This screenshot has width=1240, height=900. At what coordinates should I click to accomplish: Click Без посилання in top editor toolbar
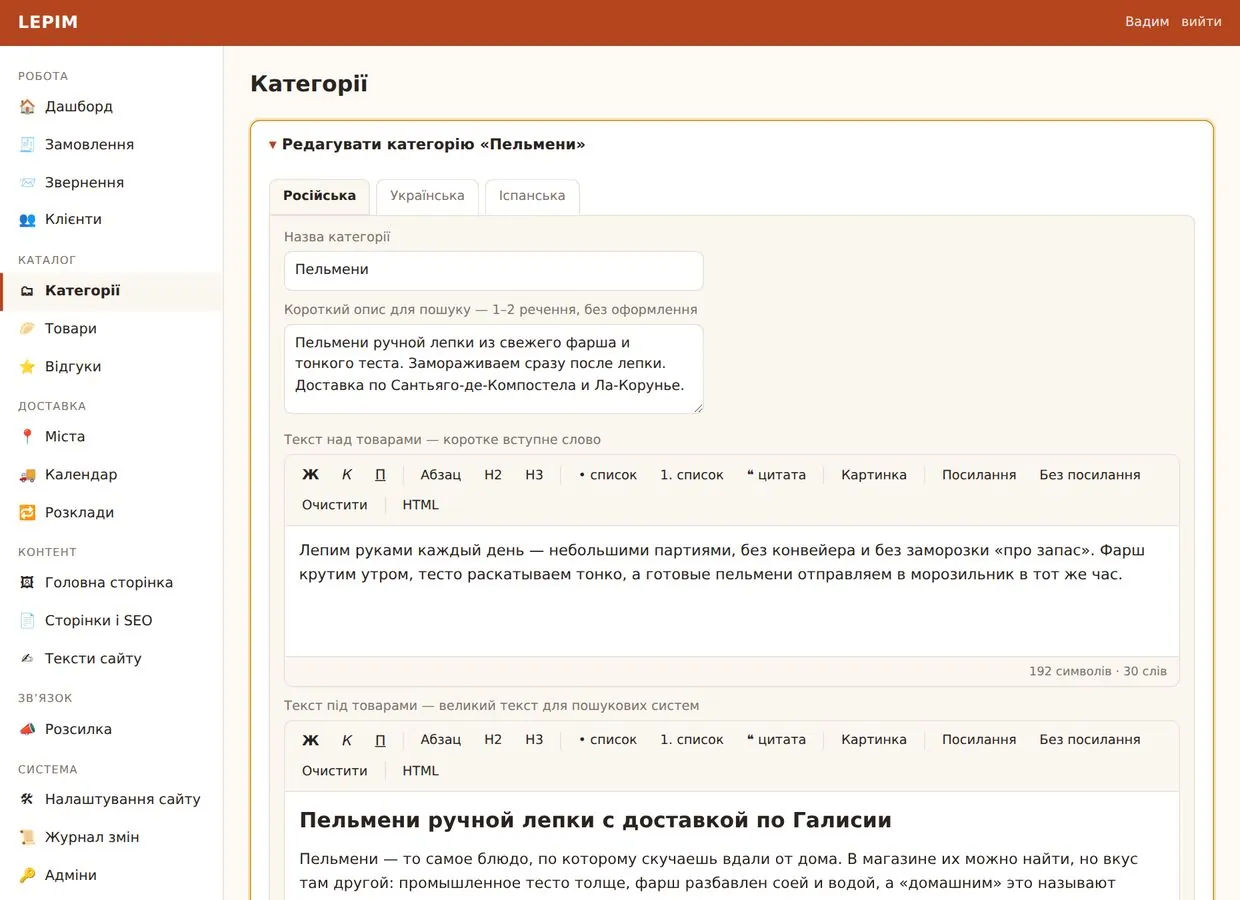click(1090, 475)
